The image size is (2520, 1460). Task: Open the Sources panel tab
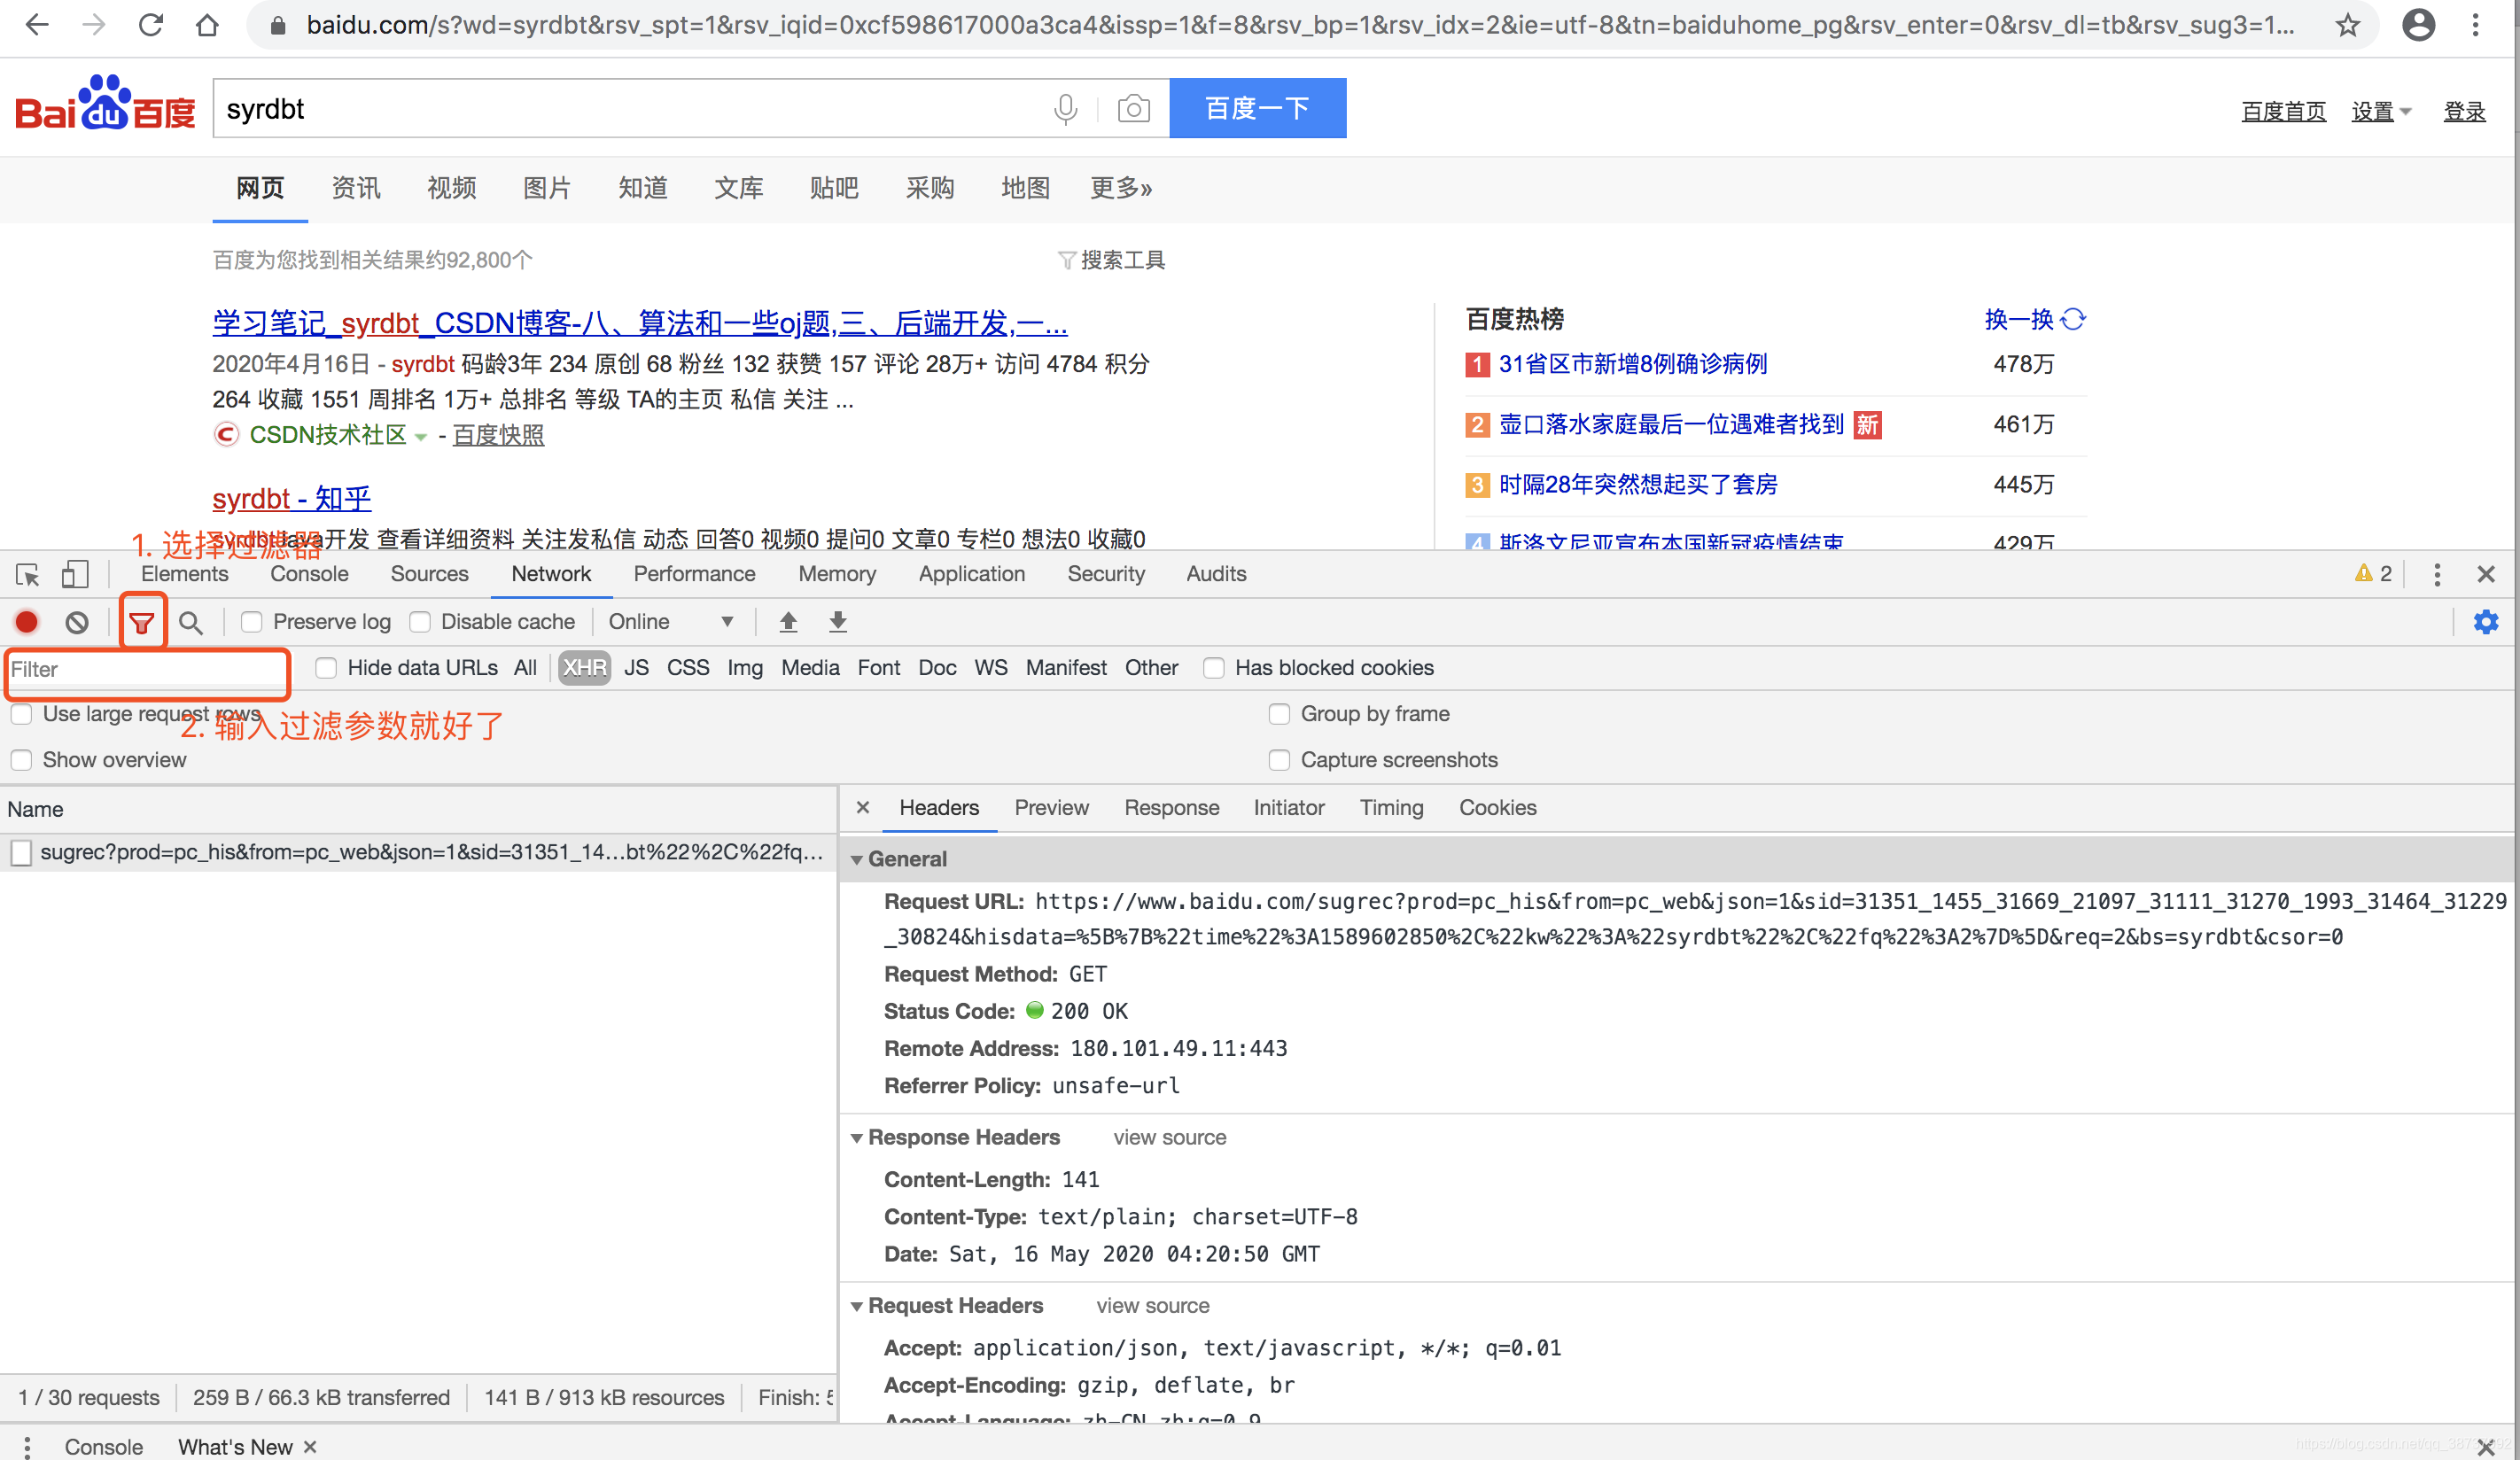pos(429,574)
